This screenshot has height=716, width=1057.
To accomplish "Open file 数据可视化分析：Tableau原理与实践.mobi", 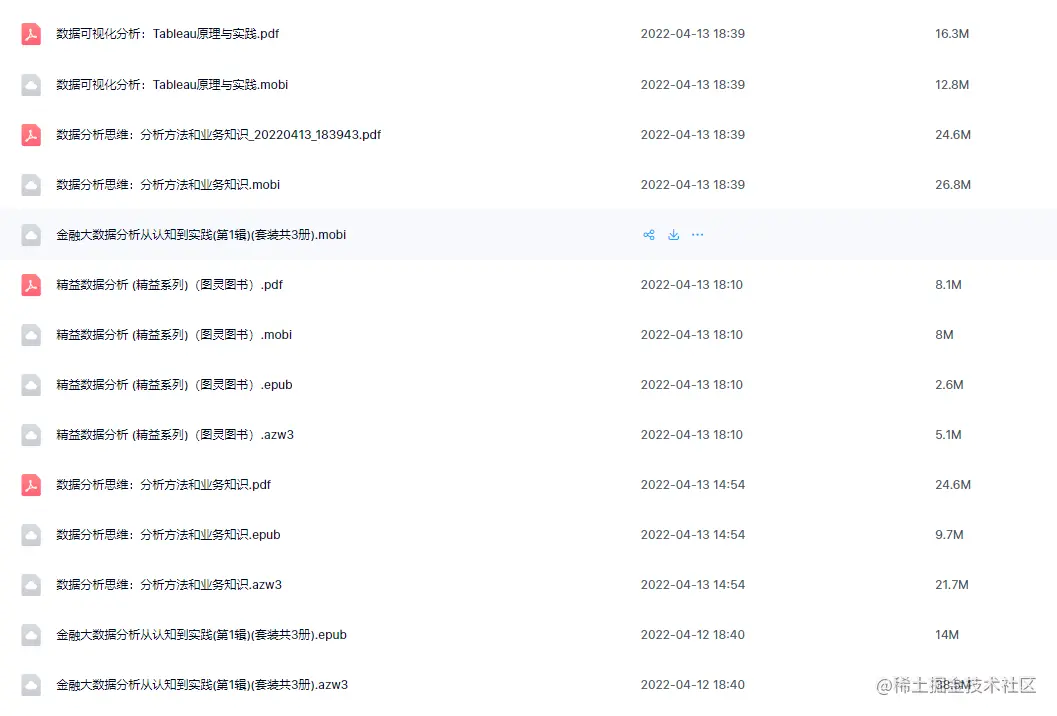I will pos(172,85).
